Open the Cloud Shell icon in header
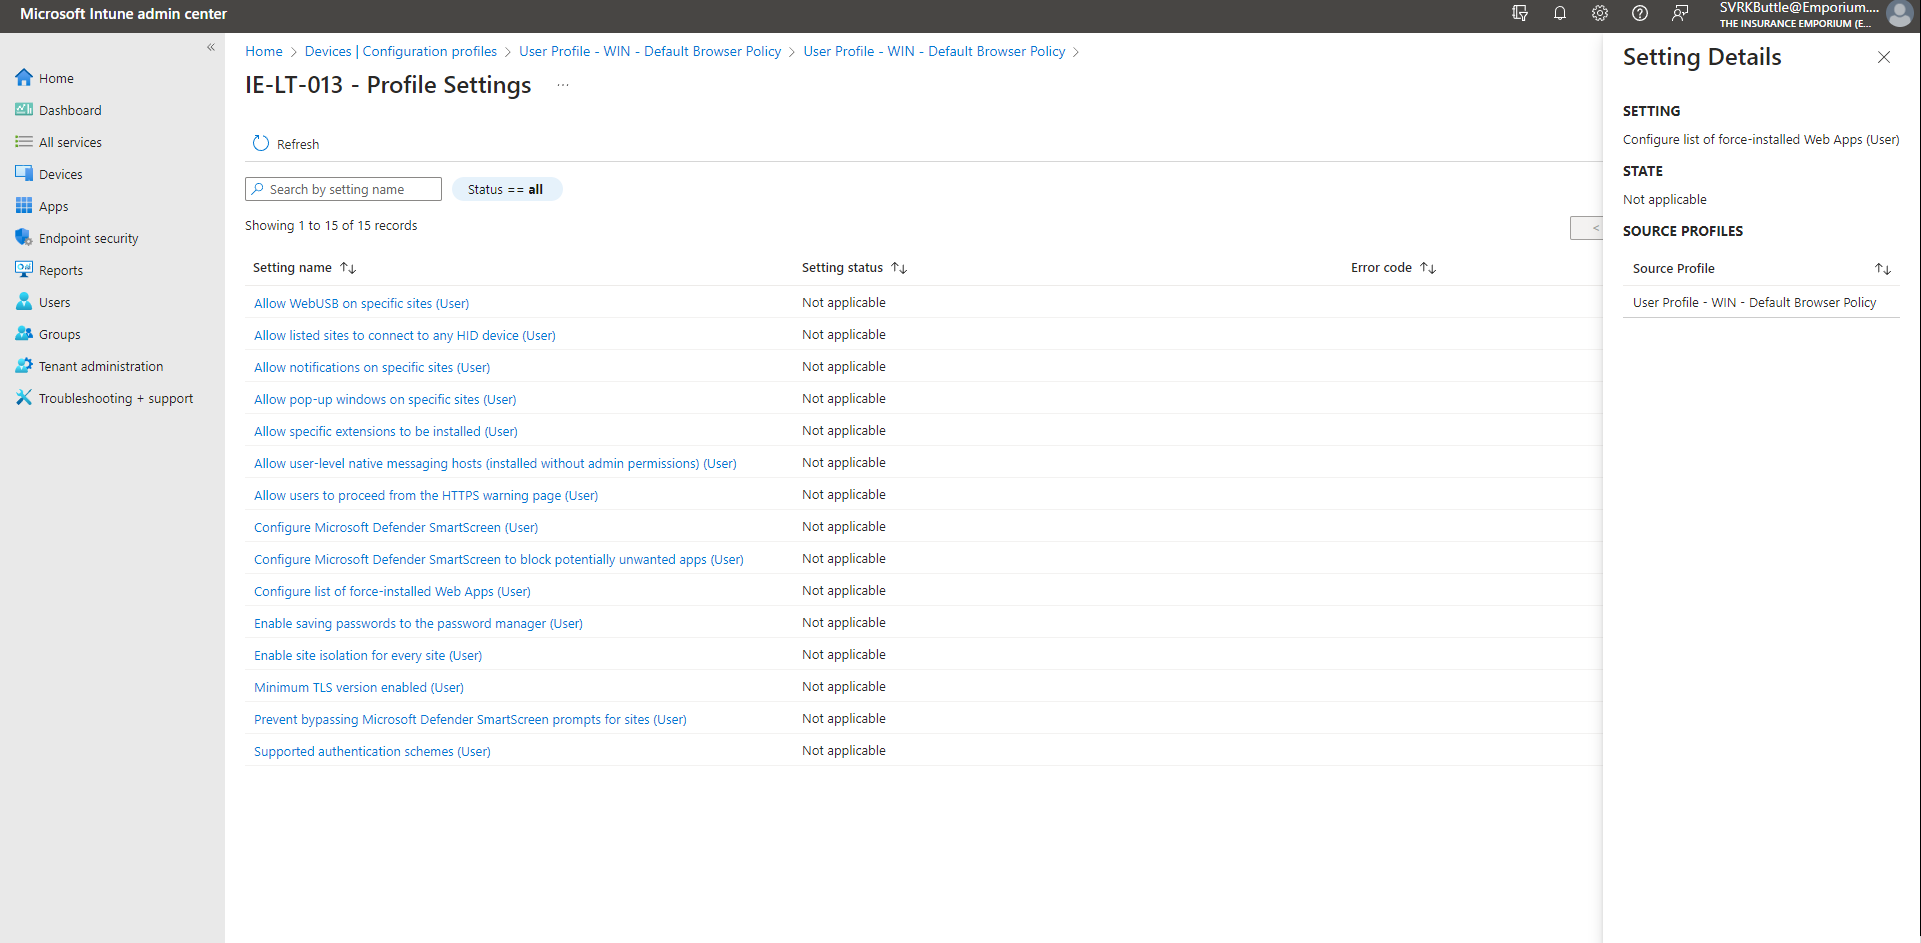The image size is (1921, 943). pyautogui.click(x=1520, y=13)
